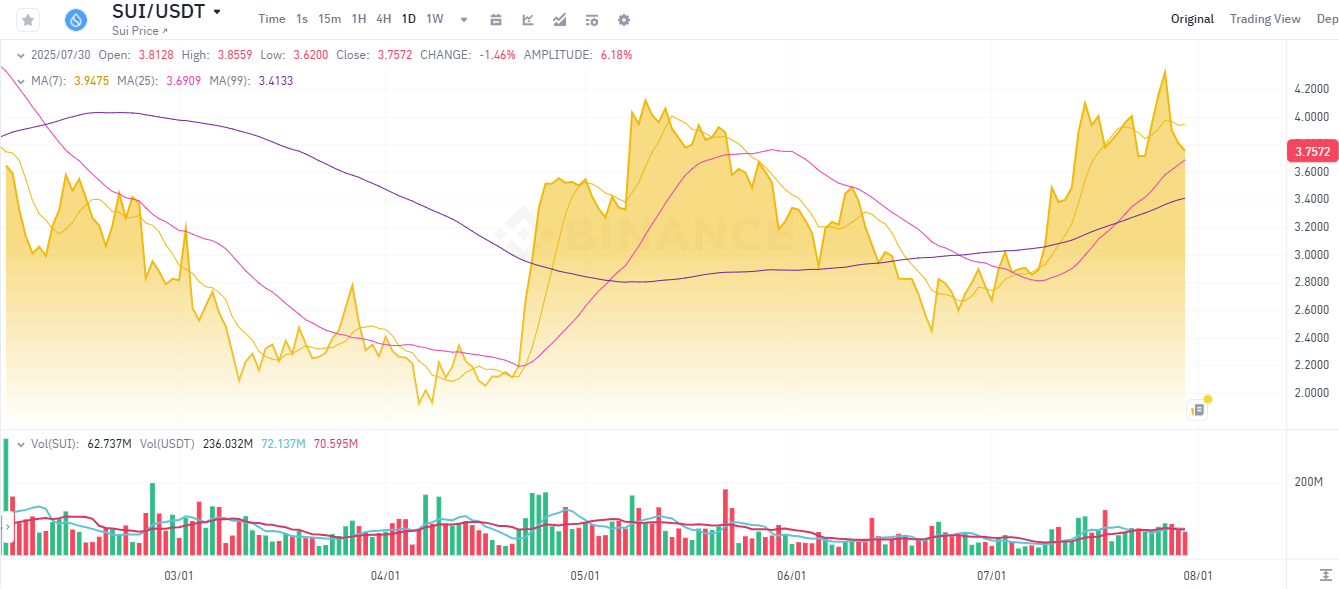
Task: Open the chart display options icon
Action: pos(592,20)
